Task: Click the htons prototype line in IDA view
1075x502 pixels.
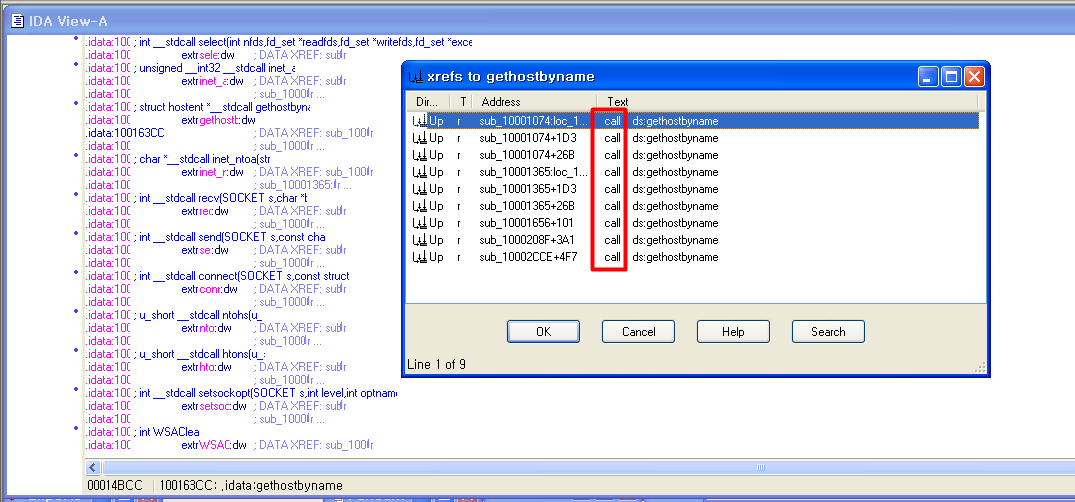Action: 175,354
